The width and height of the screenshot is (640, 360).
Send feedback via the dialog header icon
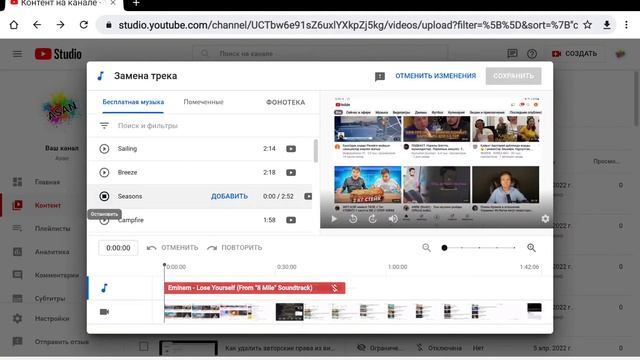click(x=380, y=76)
